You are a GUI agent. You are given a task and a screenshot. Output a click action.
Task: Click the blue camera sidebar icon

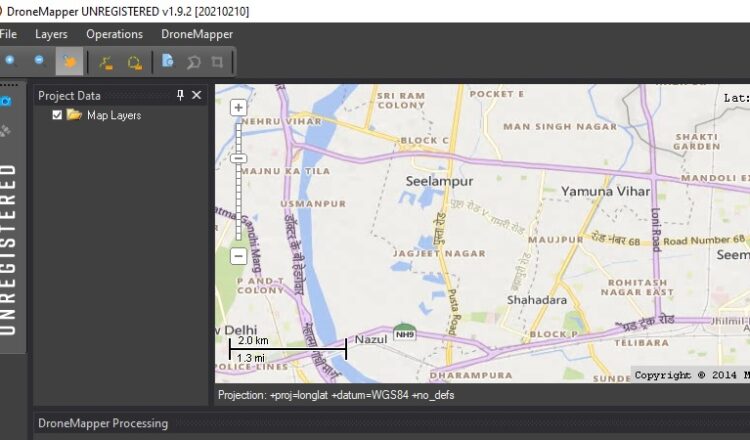6,101
